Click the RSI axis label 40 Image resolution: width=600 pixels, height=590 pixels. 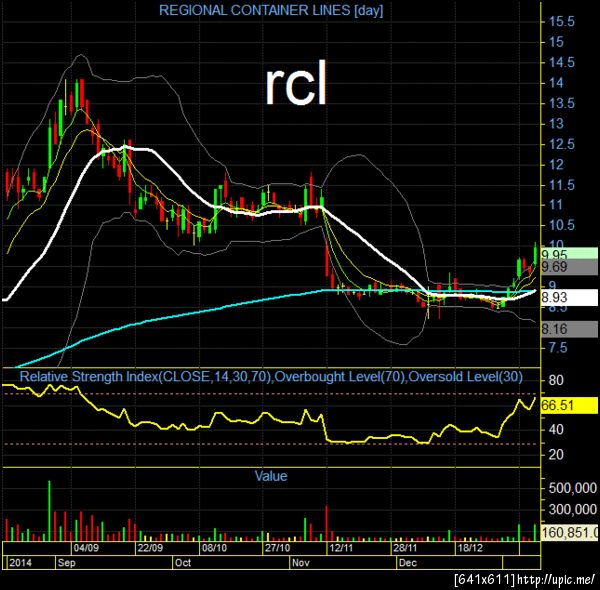pos(556,430)
